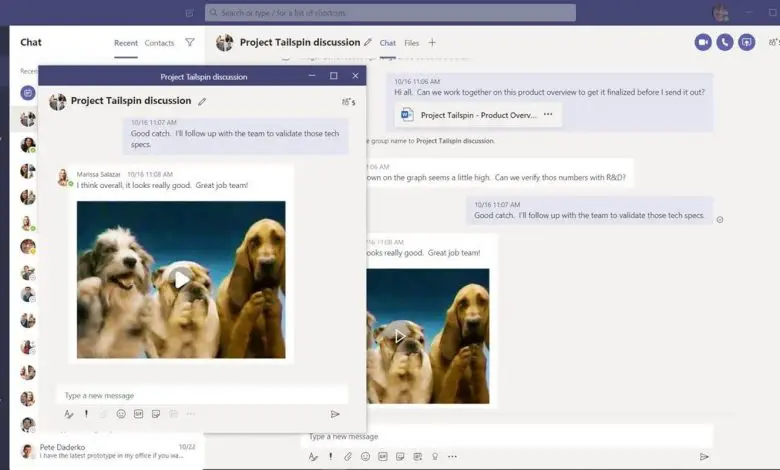
Task: Open sticker picker in pop-out compose toolbar
Action: pos(156,414)
